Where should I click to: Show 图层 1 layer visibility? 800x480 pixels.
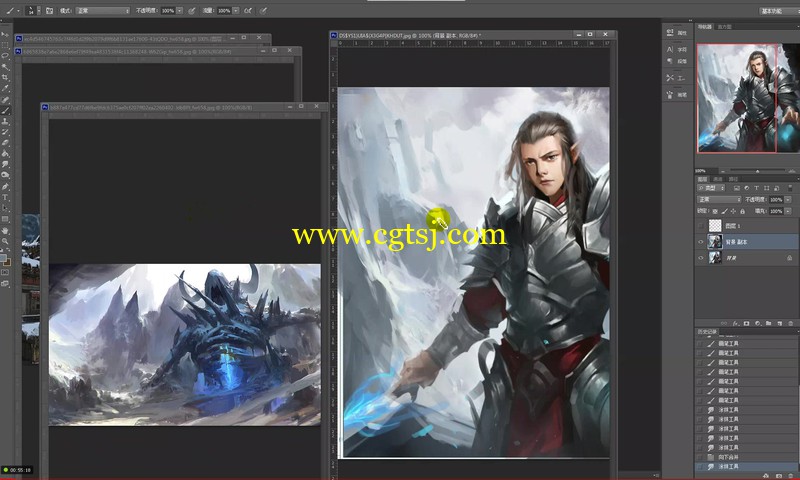pos(701,225)
